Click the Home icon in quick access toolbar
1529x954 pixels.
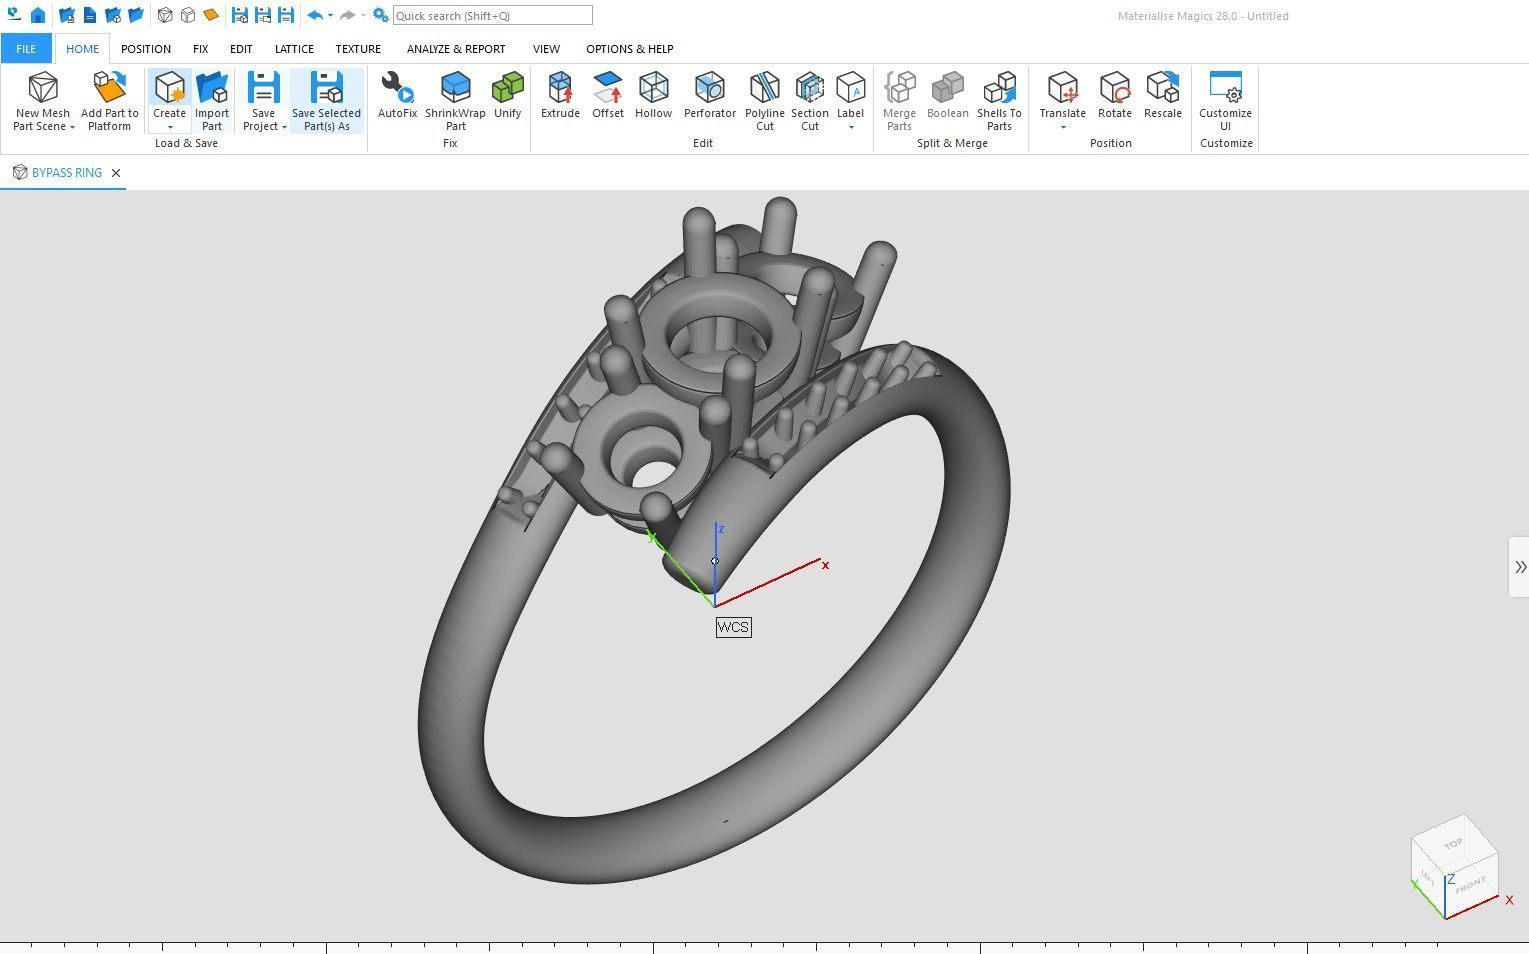38,15
